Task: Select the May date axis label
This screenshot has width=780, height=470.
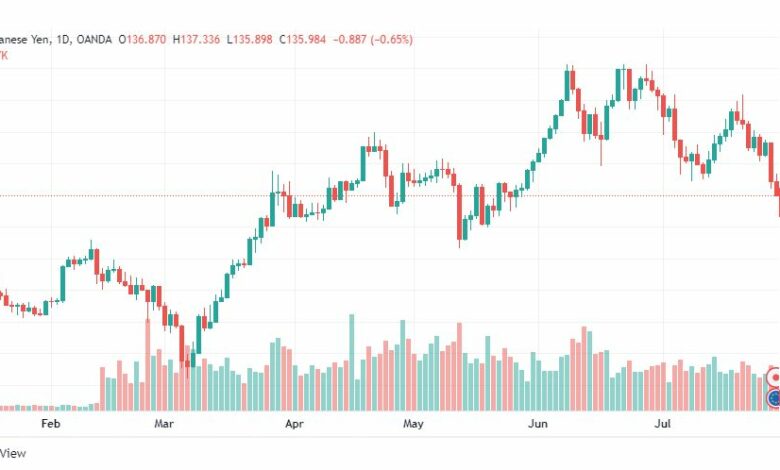Action: (413, 424)
